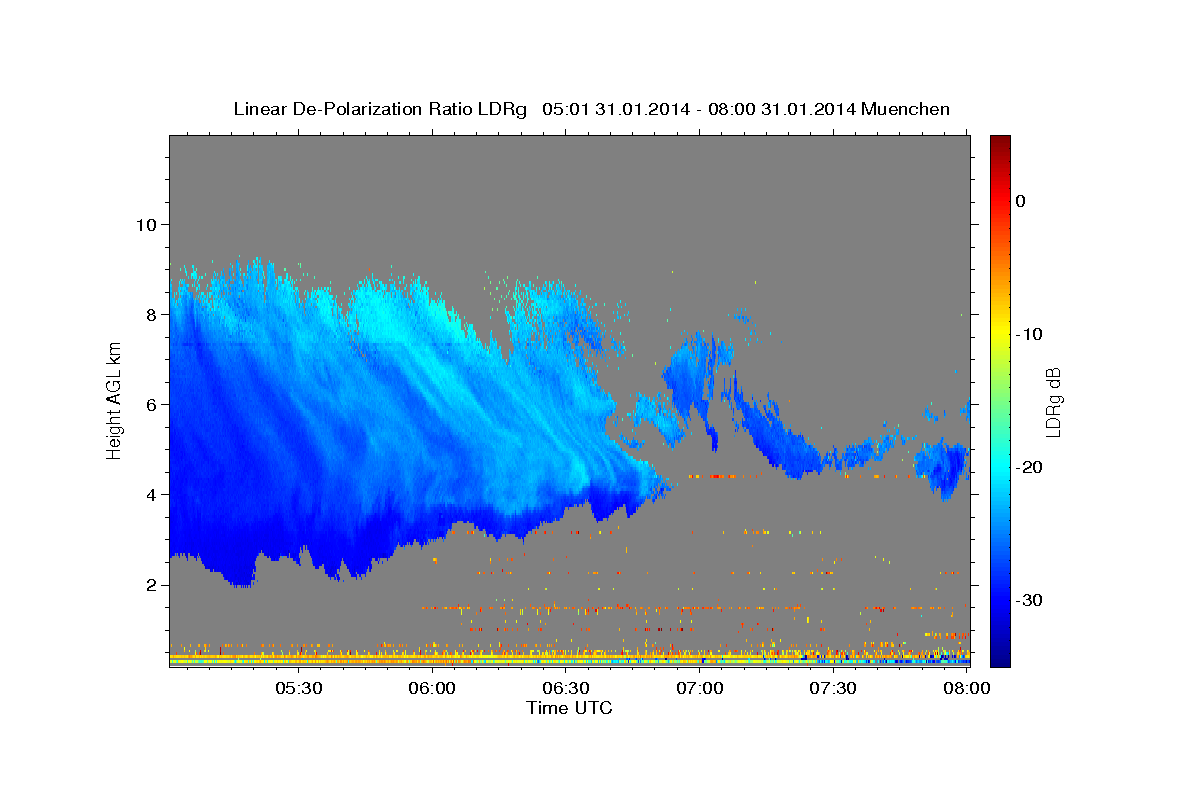Click the 07:30 time tick label
This screenshot has height=800, width=1200.
pyautogui.click(x=833, y=688)
